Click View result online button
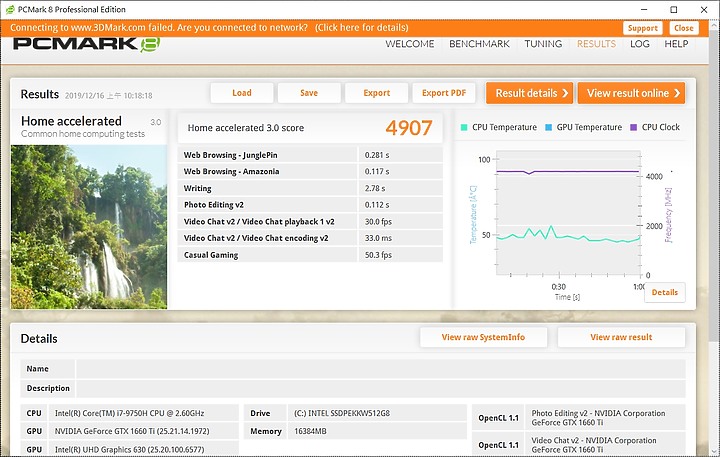The image size is (720, 457). (631, 93)
